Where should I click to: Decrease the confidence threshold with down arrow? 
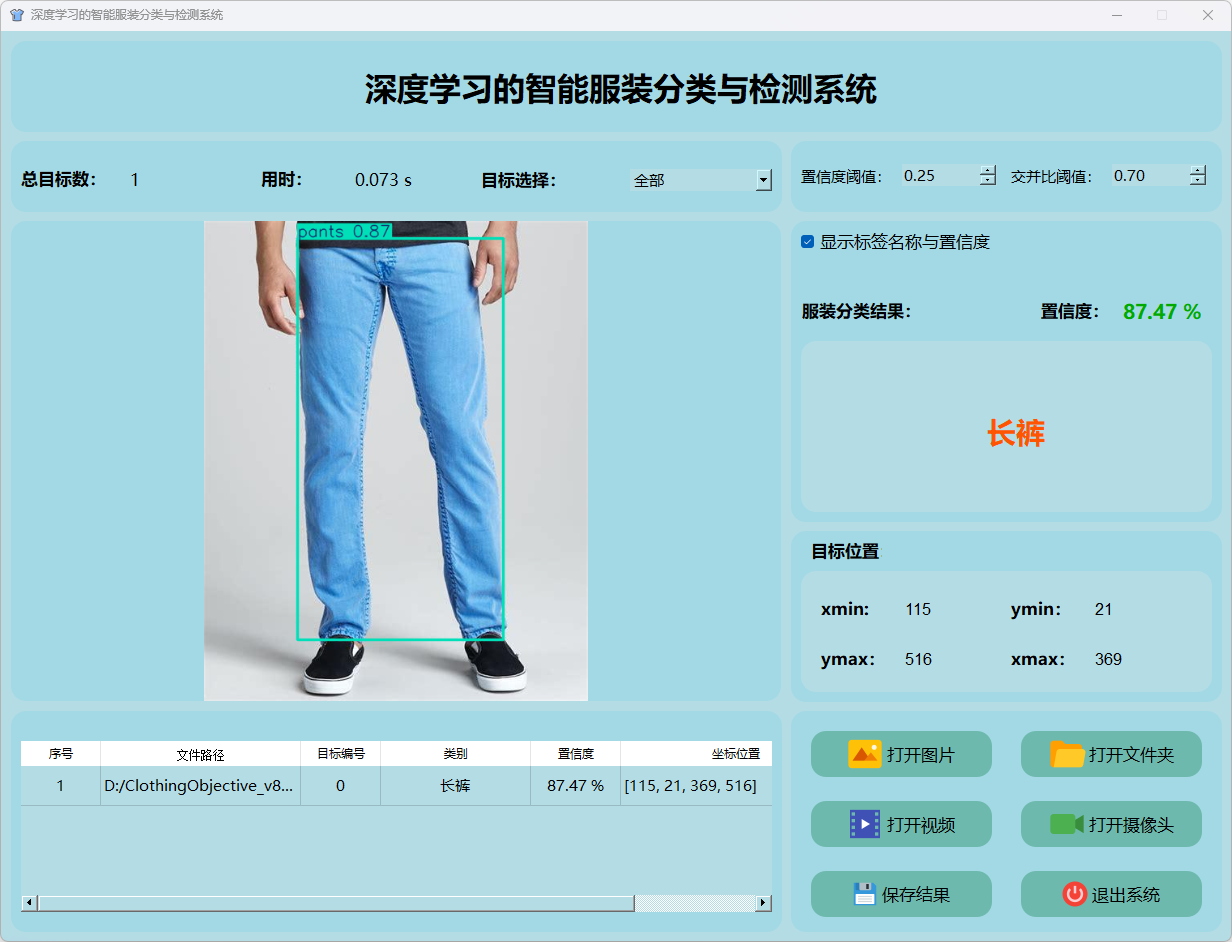coord(988,181)
